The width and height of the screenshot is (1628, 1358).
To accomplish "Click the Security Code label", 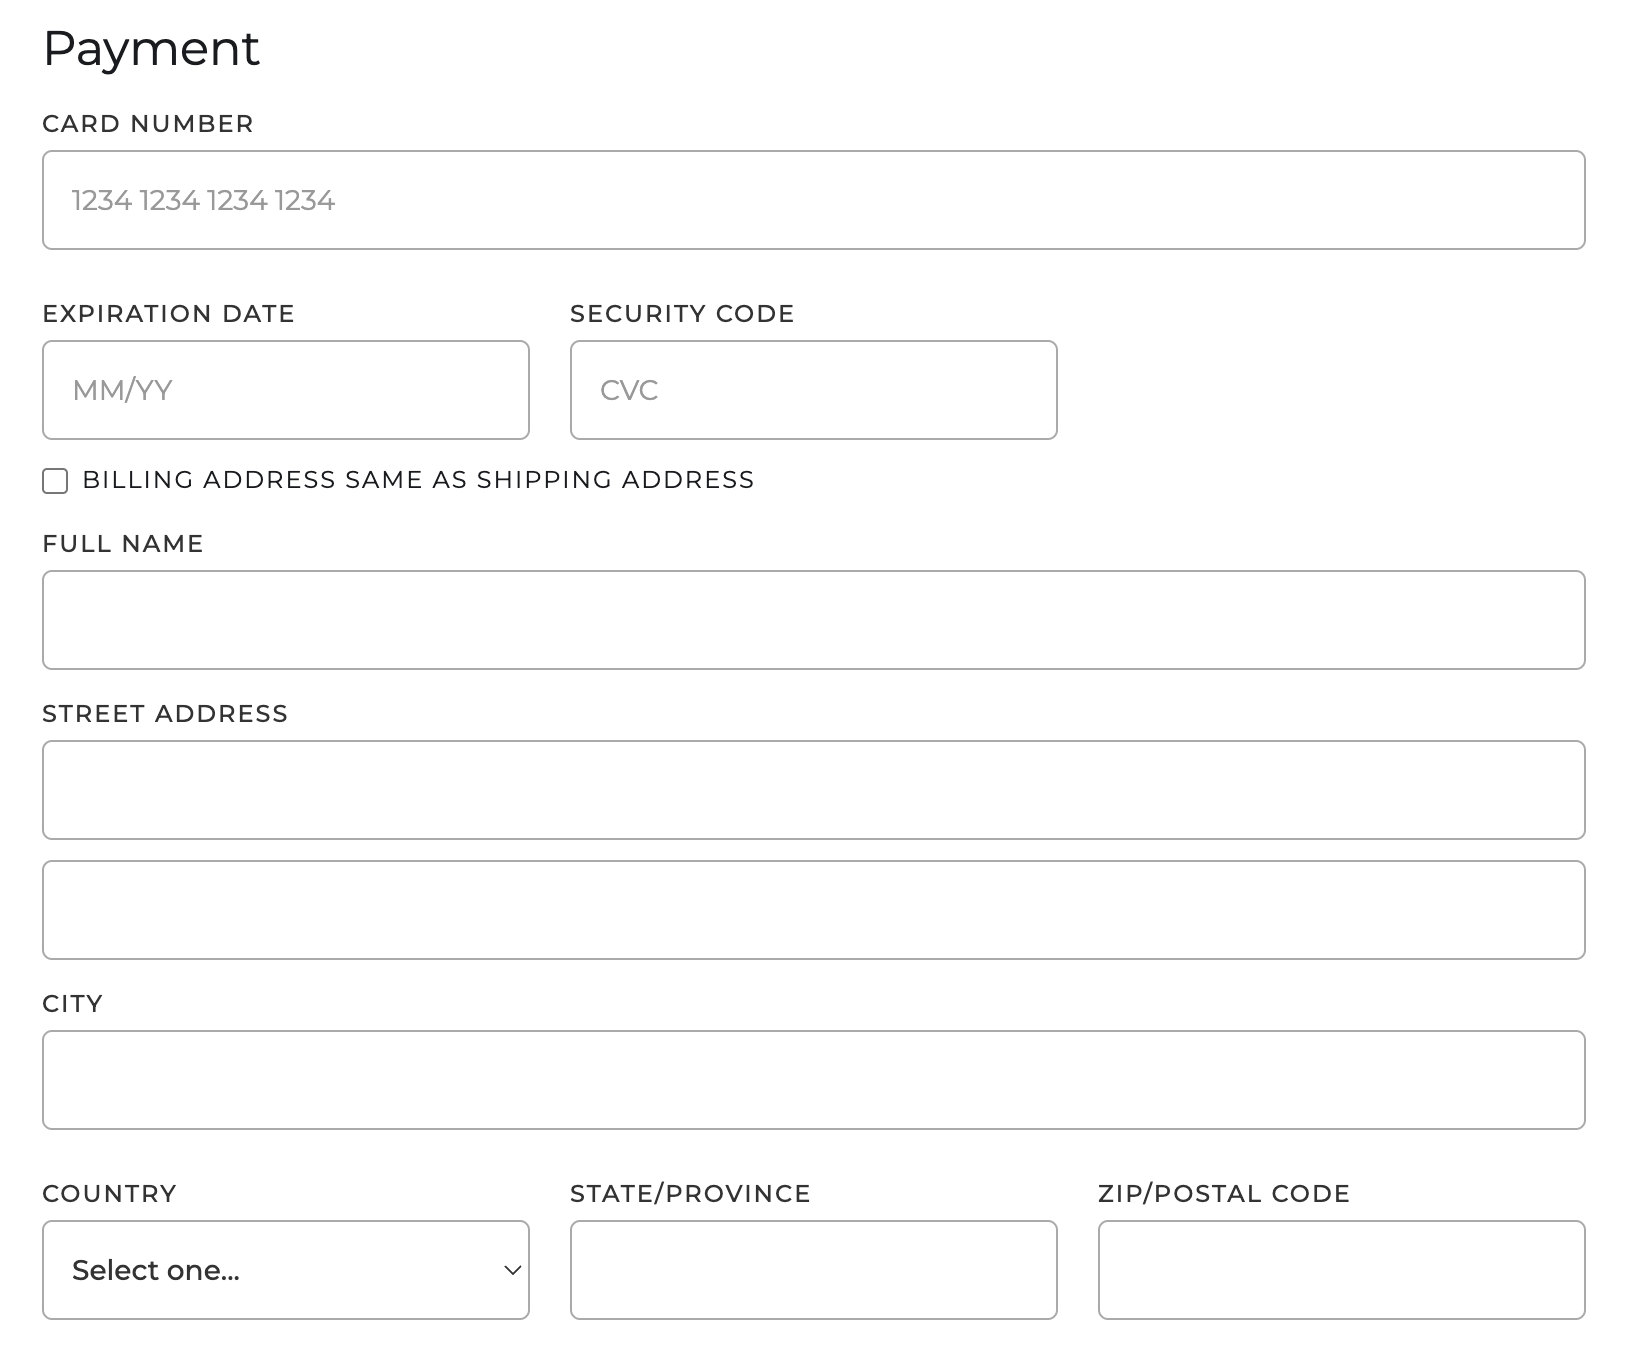I will (682, 314).
